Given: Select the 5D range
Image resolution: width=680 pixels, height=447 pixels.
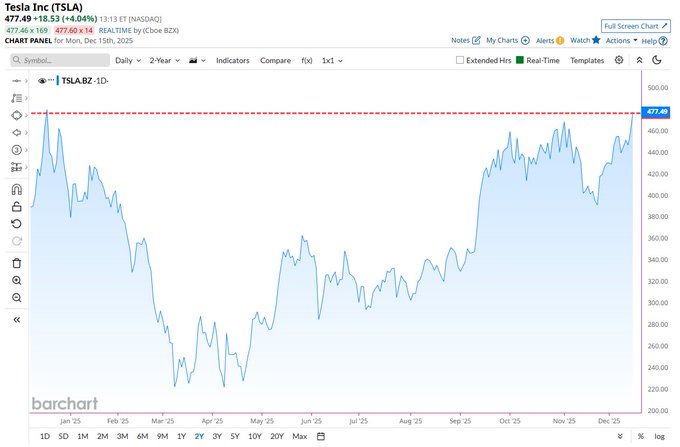Looking at the screenshot, I should [63, 436].
